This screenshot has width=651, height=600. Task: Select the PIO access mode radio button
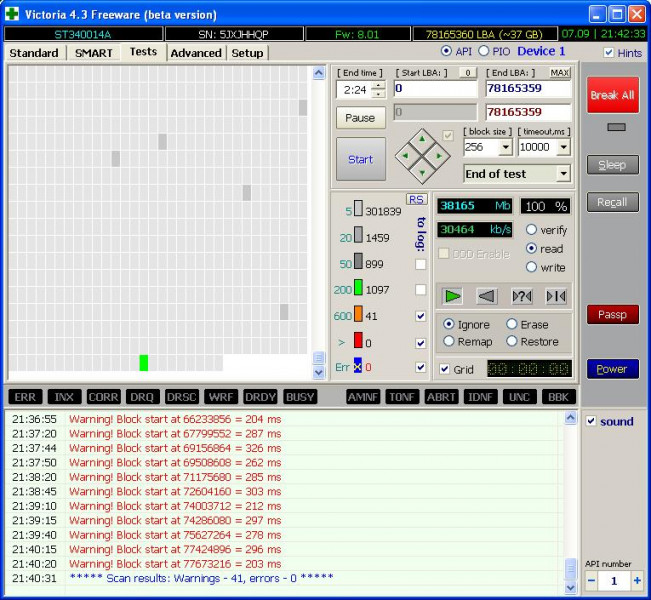(483, 51)
